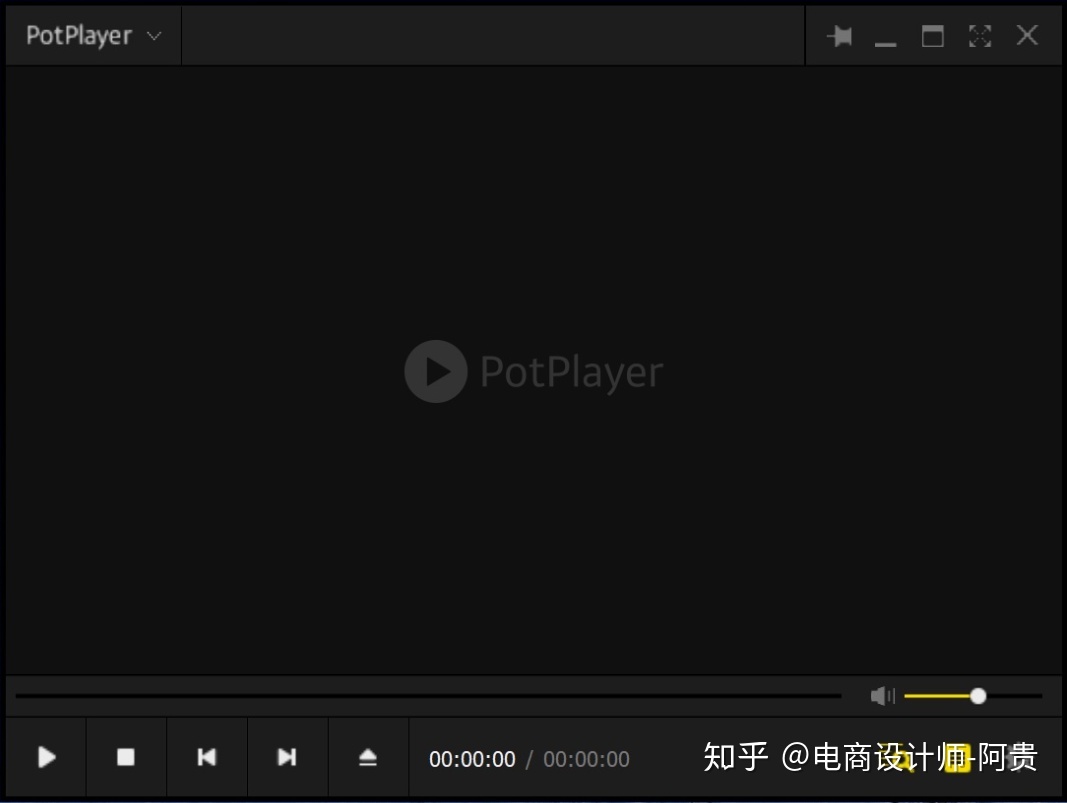Screen dimensions: 1067x803
Task: Click the playback seek bar
Action: coord(428,695)
